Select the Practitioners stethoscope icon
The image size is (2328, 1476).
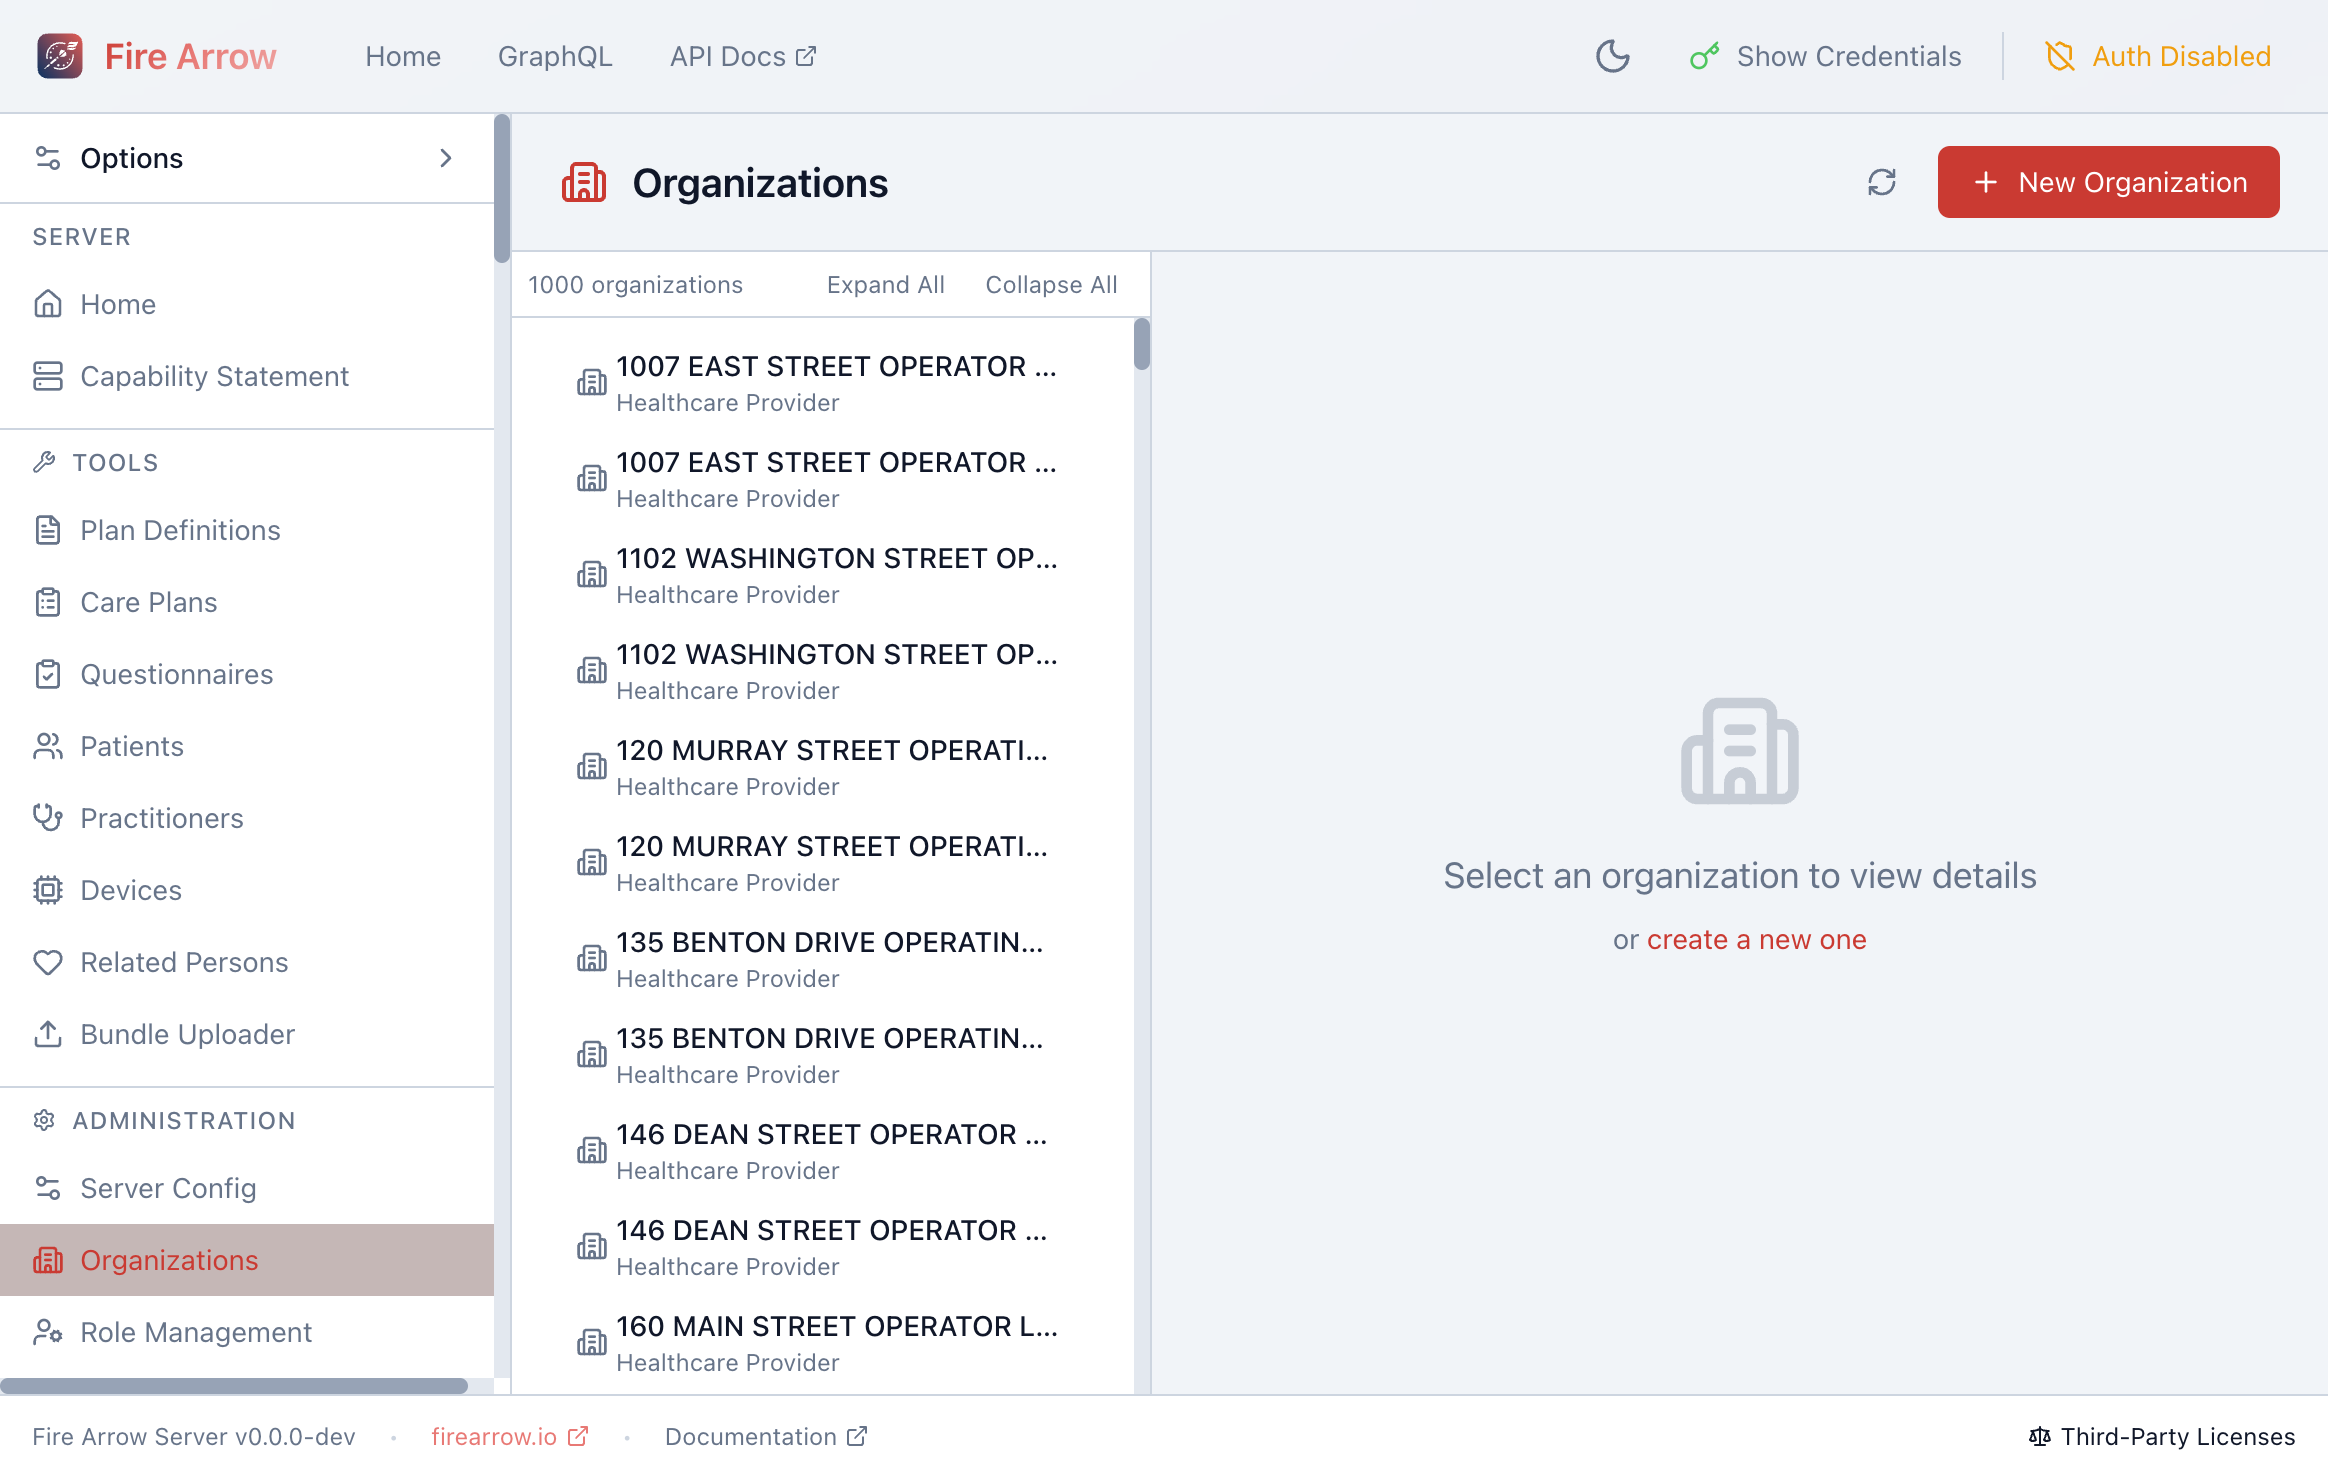click(x=48, y=818)
